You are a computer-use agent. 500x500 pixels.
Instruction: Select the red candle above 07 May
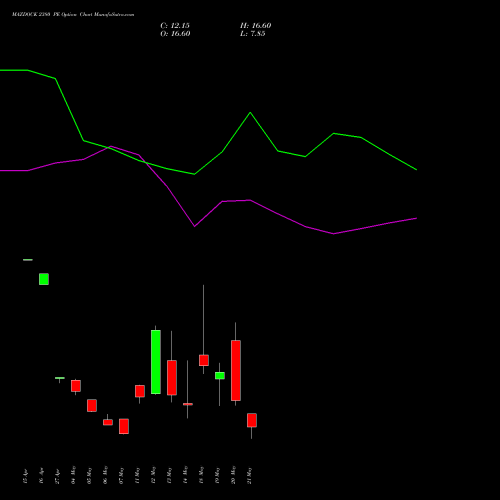(124, 426)
